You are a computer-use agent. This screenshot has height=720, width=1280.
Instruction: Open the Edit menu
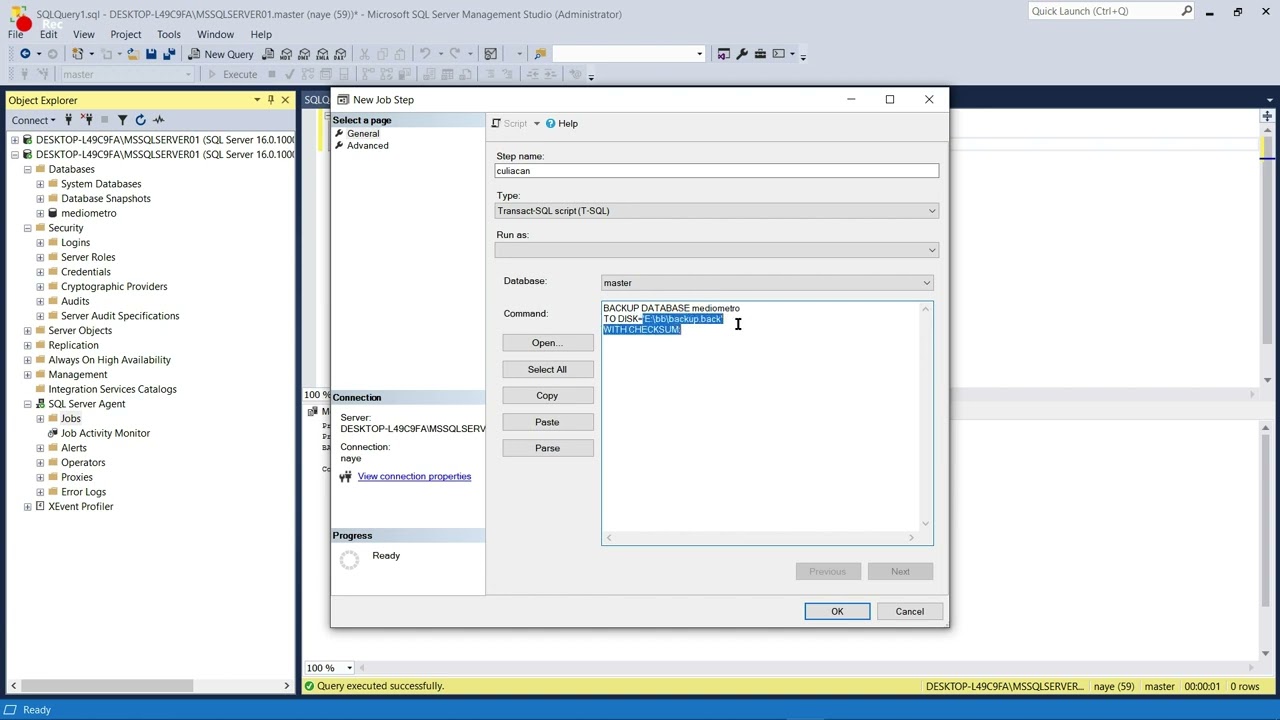48,34
